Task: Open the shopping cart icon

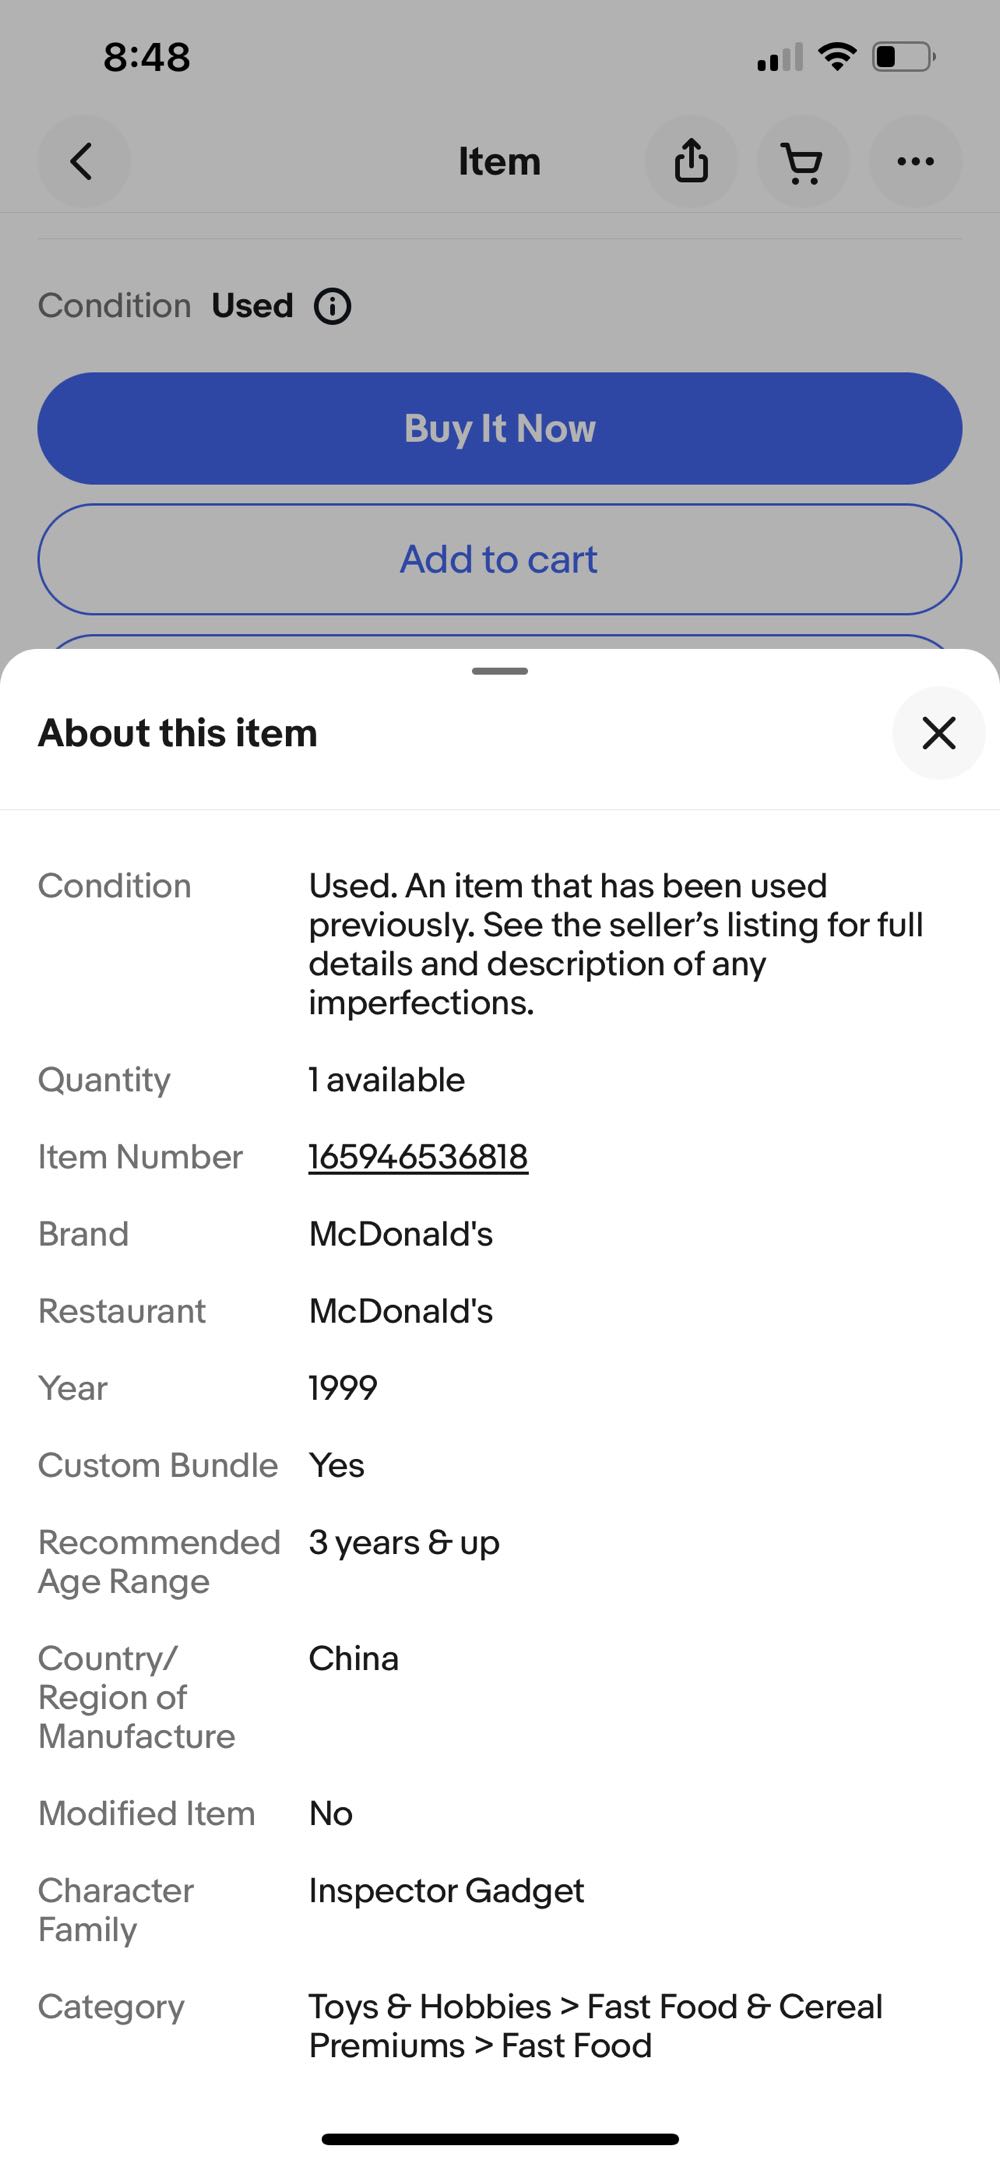Action: (x=803, y=161)
